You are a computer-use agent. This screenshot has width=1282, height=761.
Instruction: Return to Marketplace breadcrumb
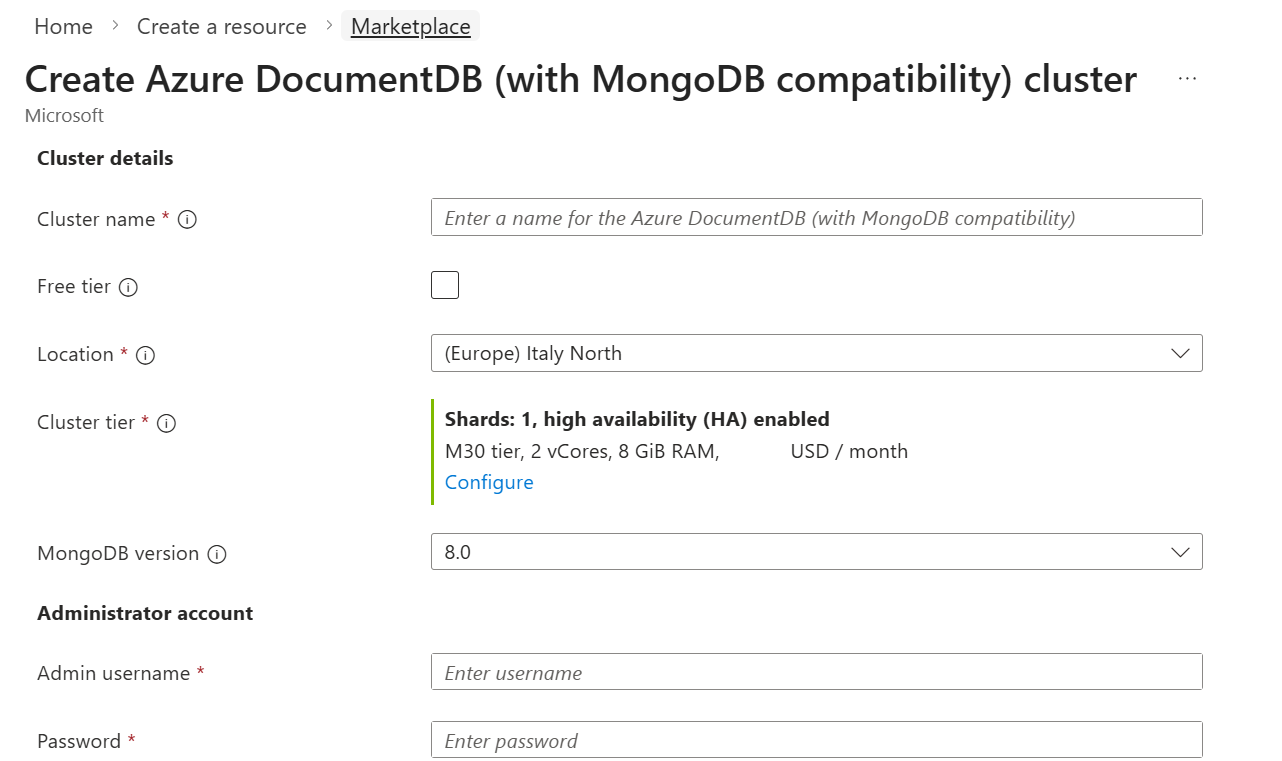point(410,27)
